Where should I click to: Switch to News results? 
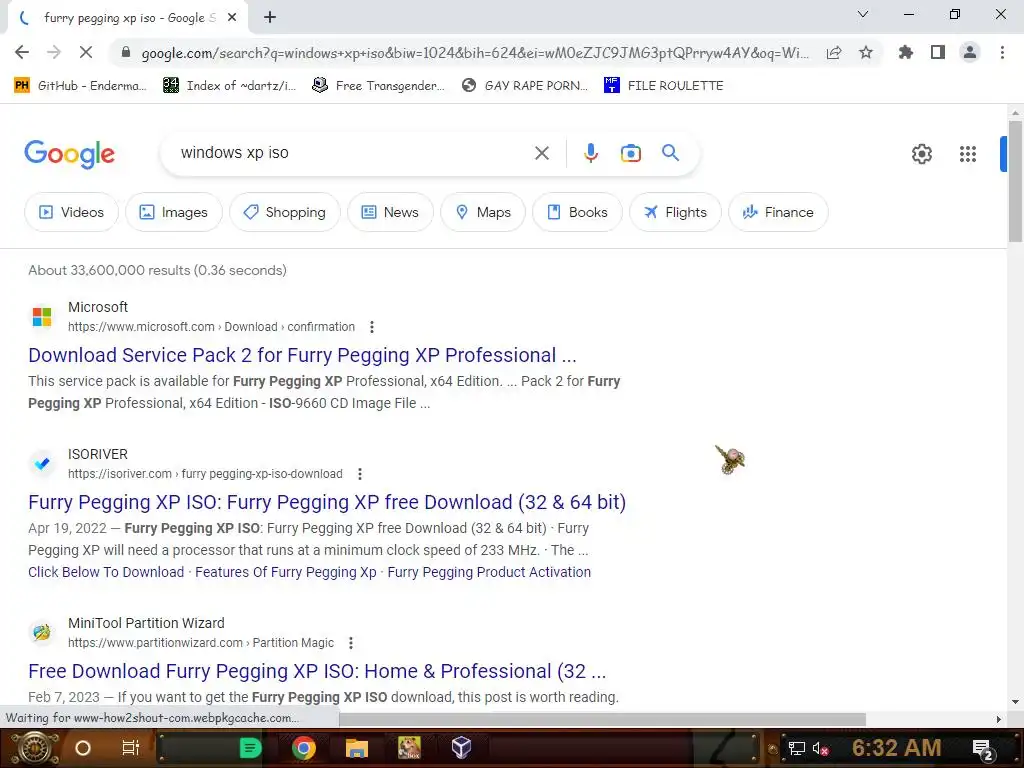(391, 212)
